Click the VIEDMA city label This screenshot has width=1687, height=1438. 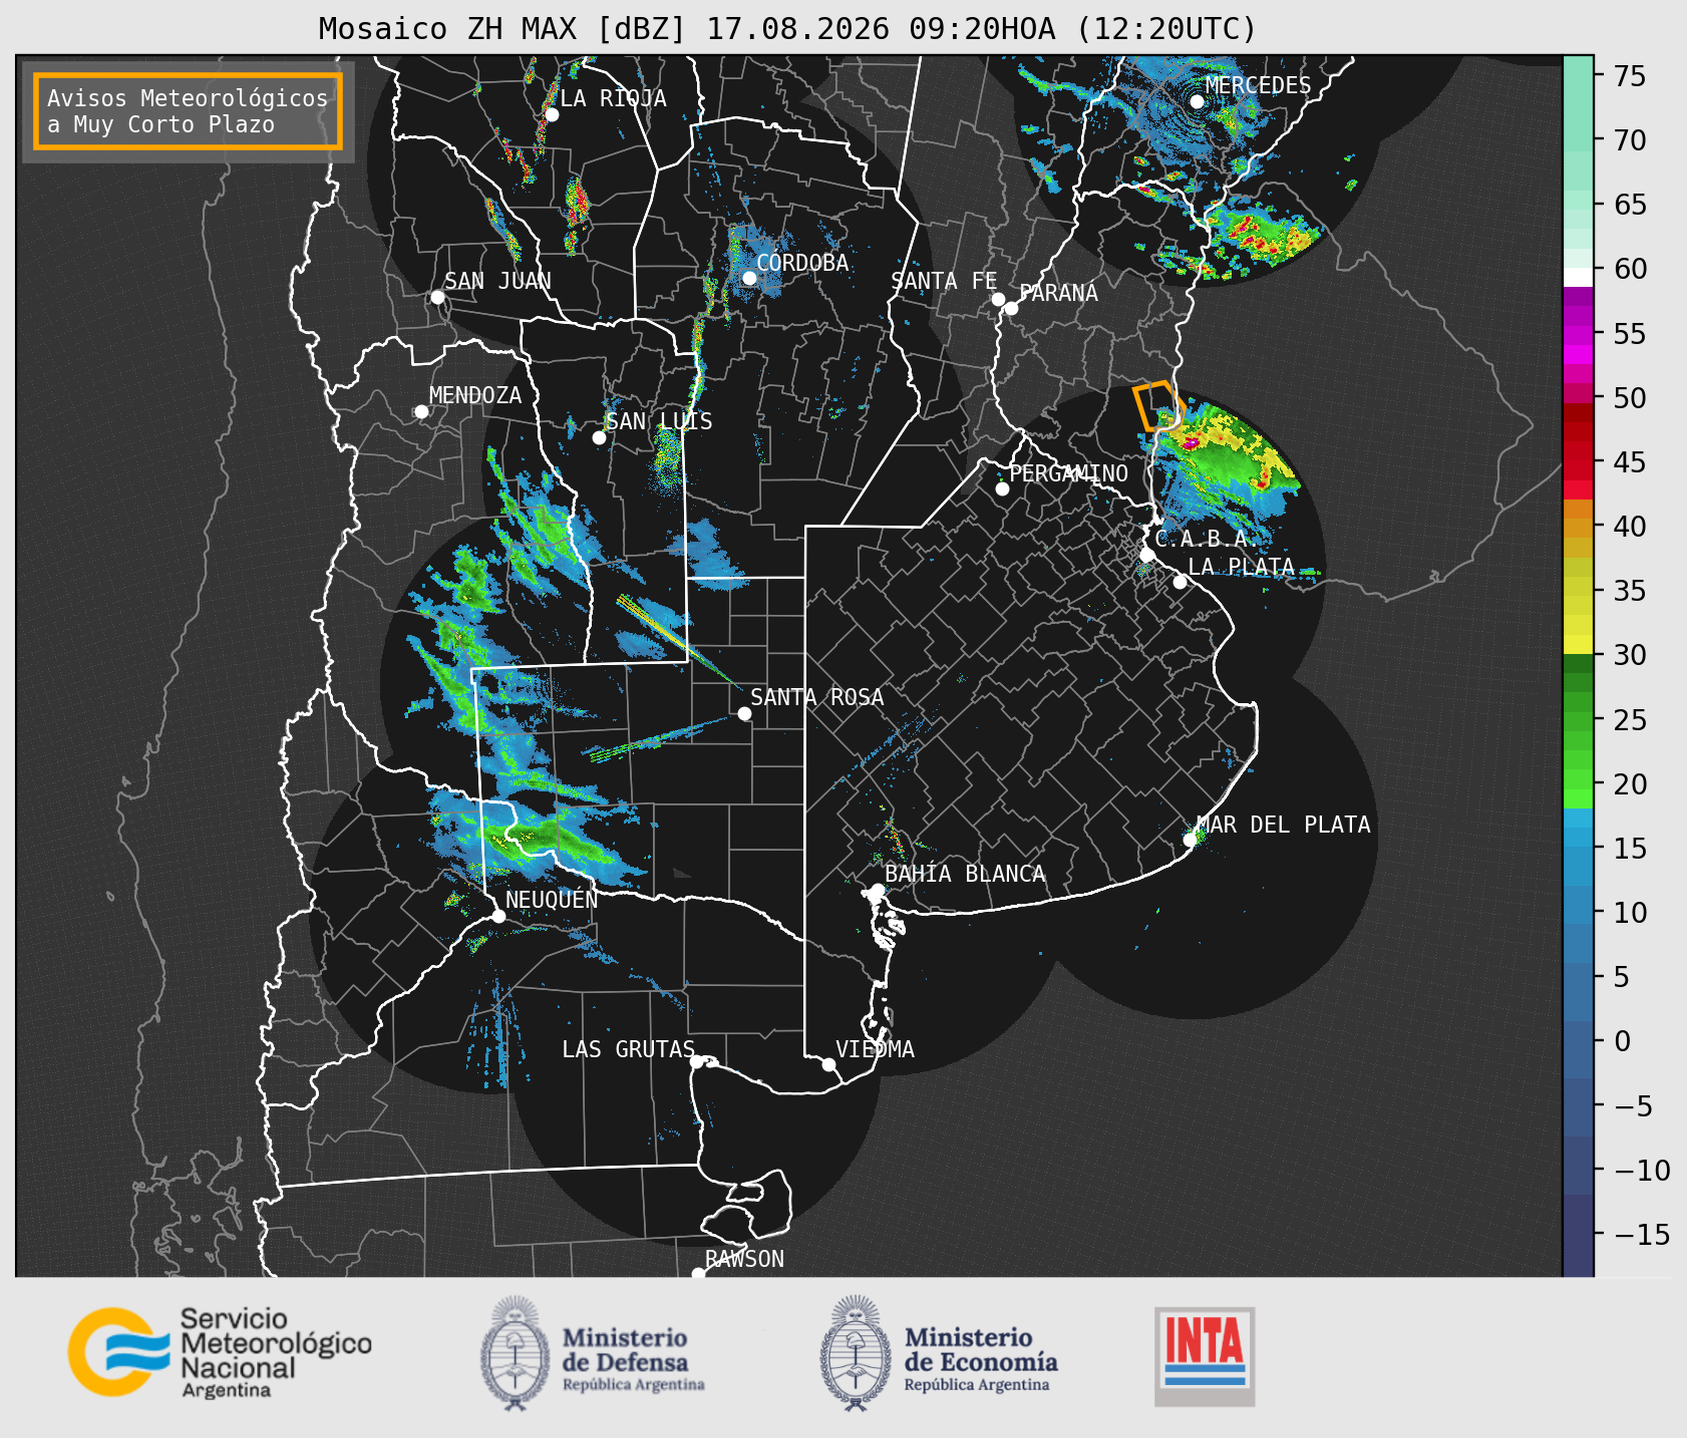[875, 1049]
